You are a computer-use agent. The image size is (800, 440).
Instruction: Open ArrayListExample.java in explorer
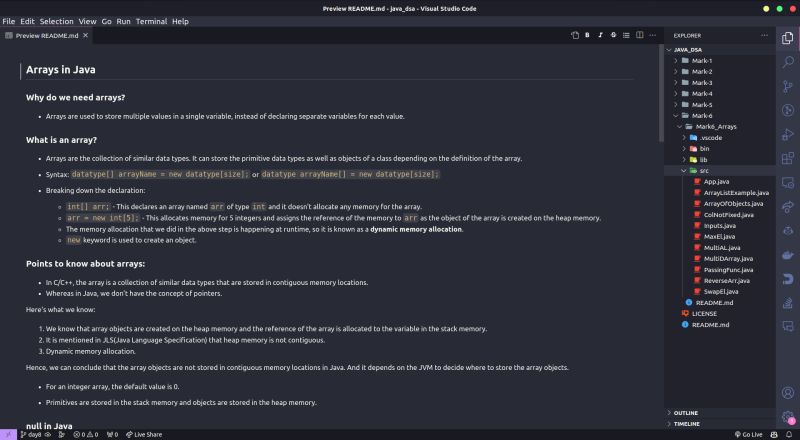pos(736,192)
